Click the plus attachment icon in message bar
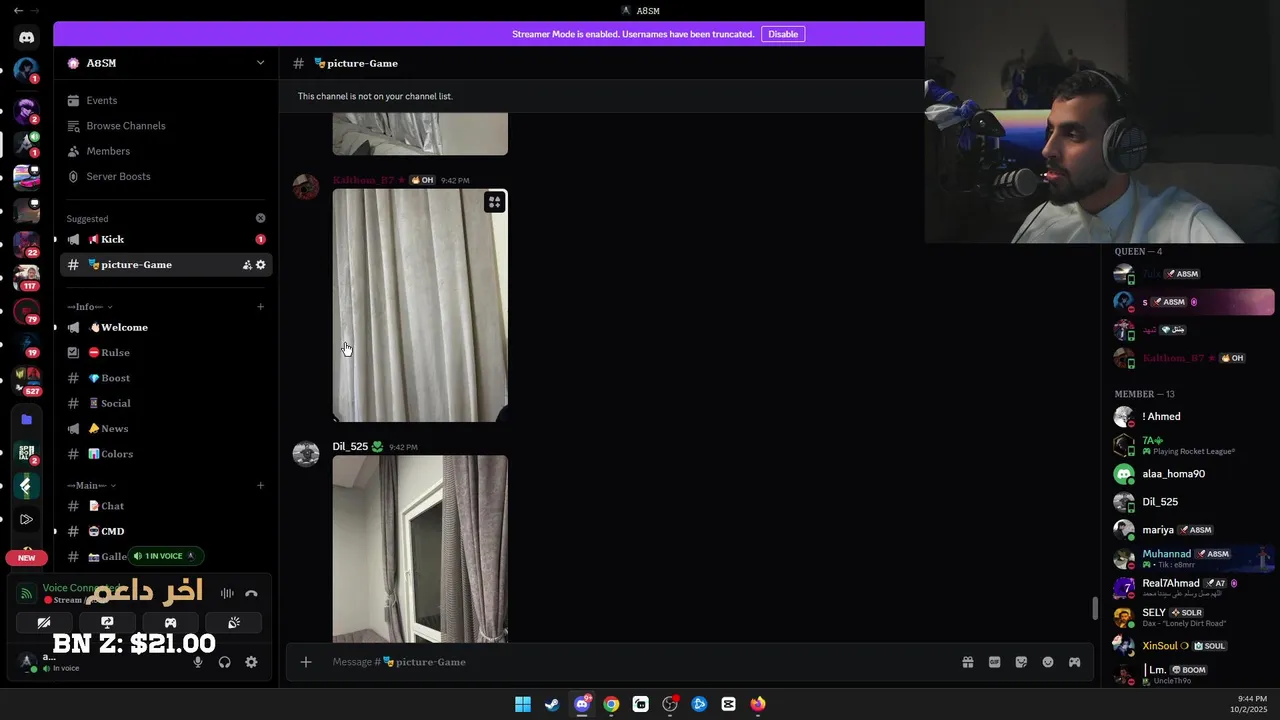The height and width of the screenshot is (720, 1280). [306, 662]
